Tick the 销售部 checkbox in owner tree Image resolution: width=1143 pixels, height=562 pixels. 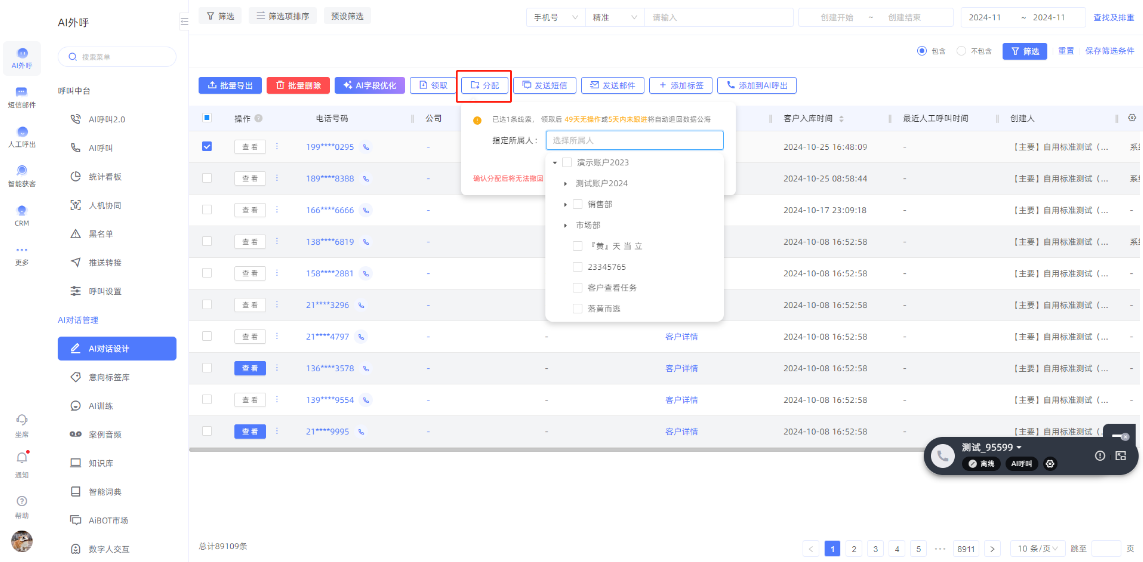[x=577, y=204]
